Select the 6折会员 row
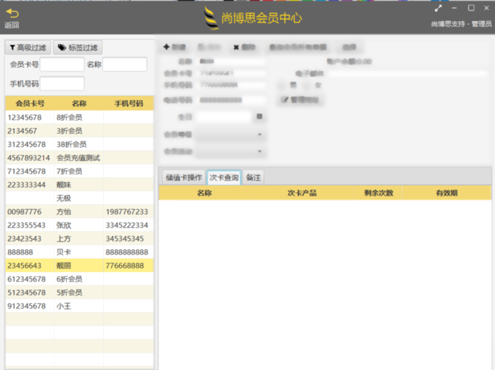This screenshot has width=495, height=370. pyautogui.click(x=79, y=279)
